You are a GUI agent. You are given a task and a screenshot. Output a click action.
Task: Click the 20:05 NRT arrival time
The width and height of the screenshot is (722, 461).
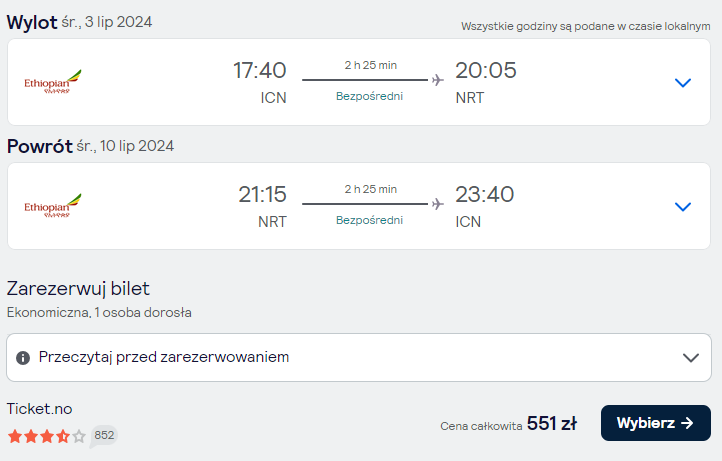click(486, 70)
